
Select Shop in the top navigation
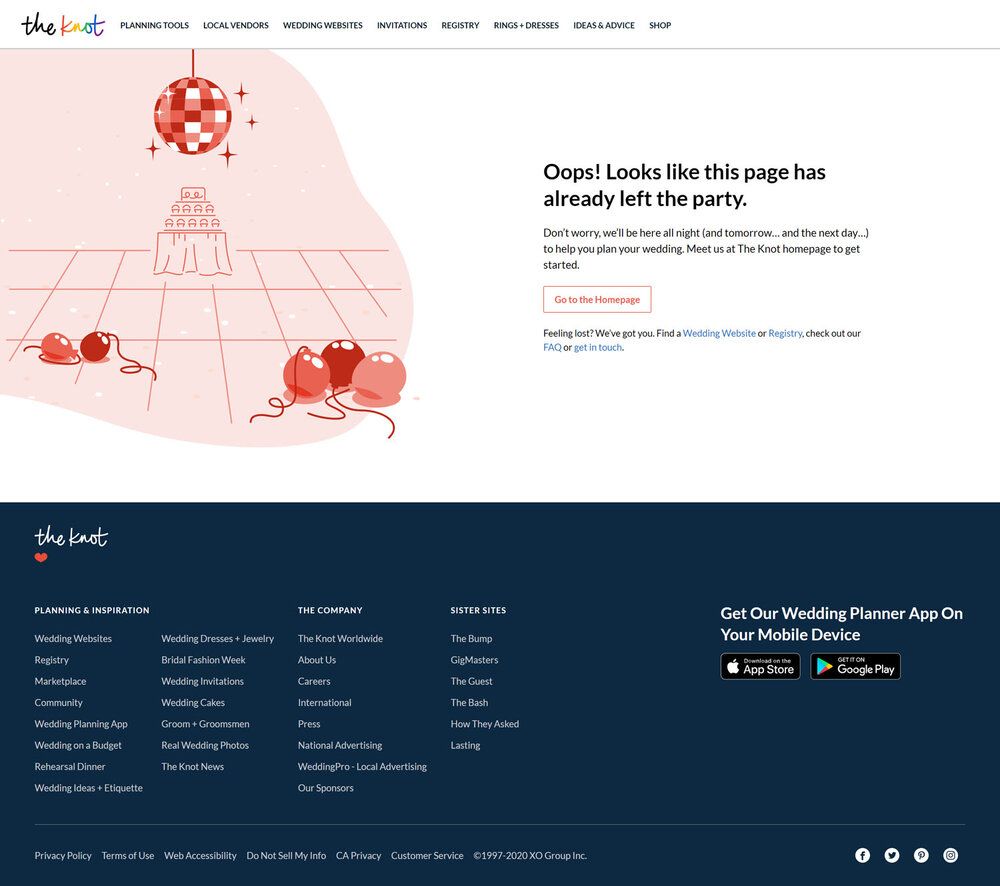pyautogui.click(x=660, y=25)
